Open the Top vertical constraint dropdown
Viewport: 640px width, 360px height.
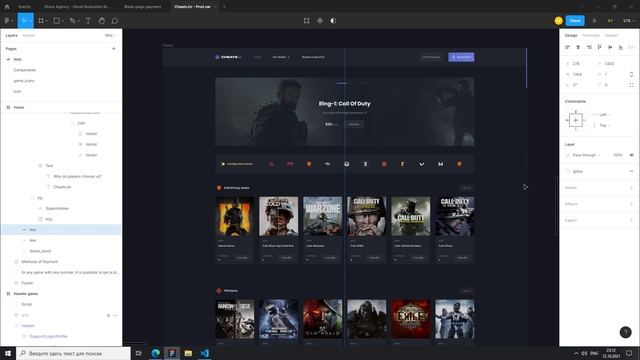(x=604, y=125)
